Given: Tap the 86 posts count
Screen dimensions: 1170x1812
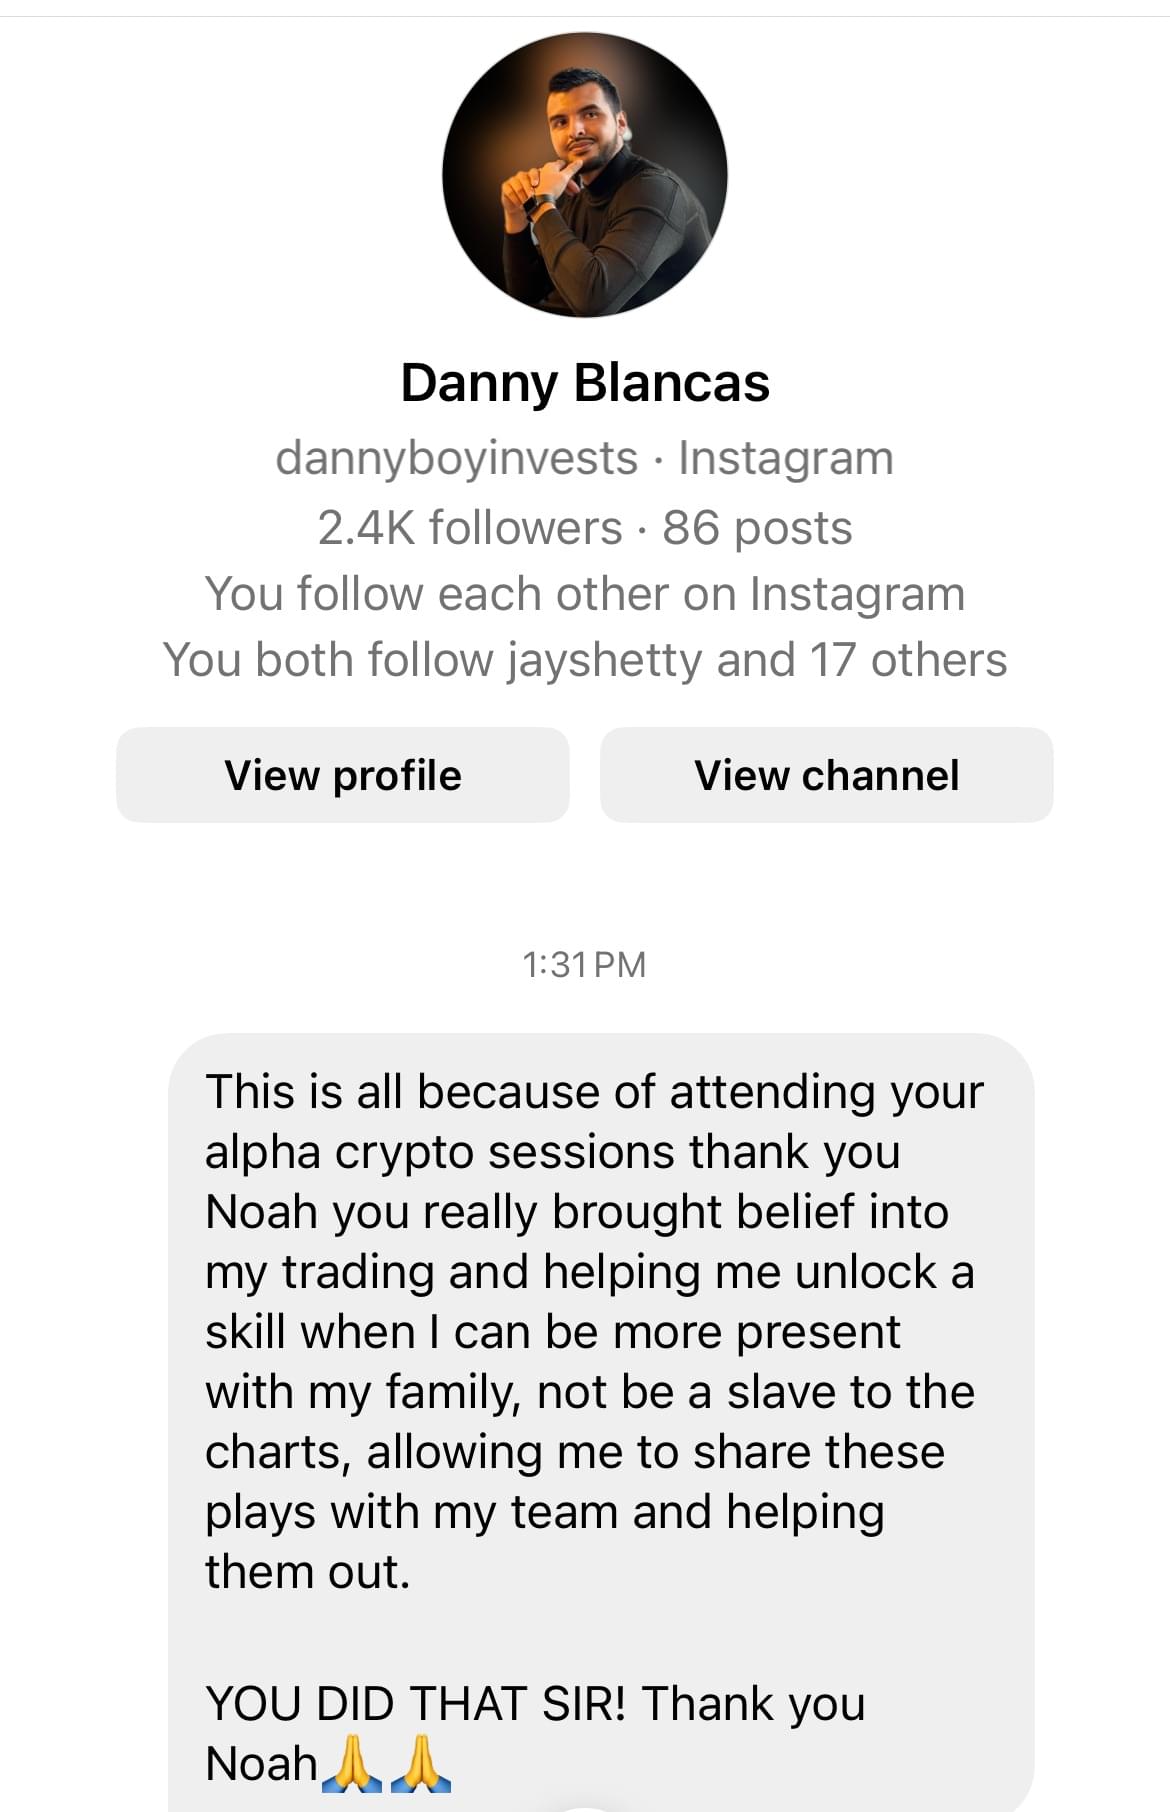Looking at the screenshot, I should [757, 528].
